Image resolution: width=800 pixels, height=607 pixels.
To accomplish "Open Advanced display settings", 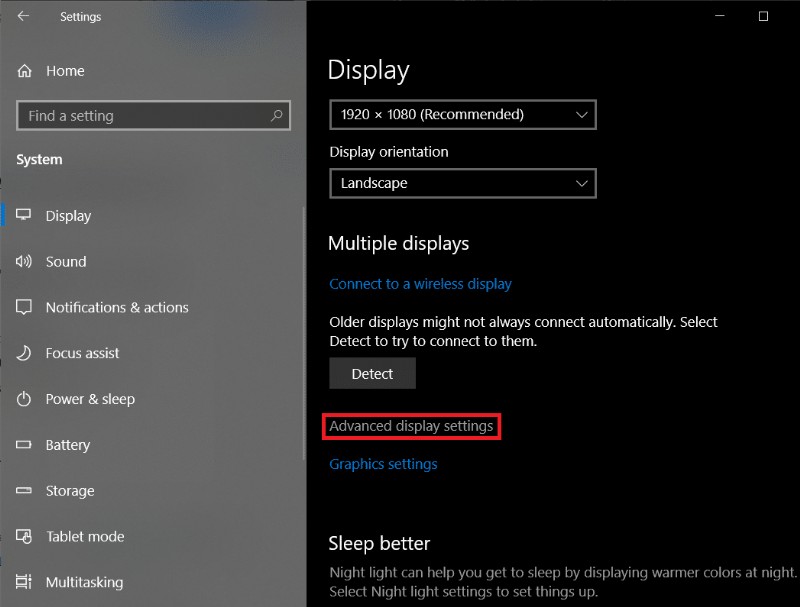I will tap(412, 426).
